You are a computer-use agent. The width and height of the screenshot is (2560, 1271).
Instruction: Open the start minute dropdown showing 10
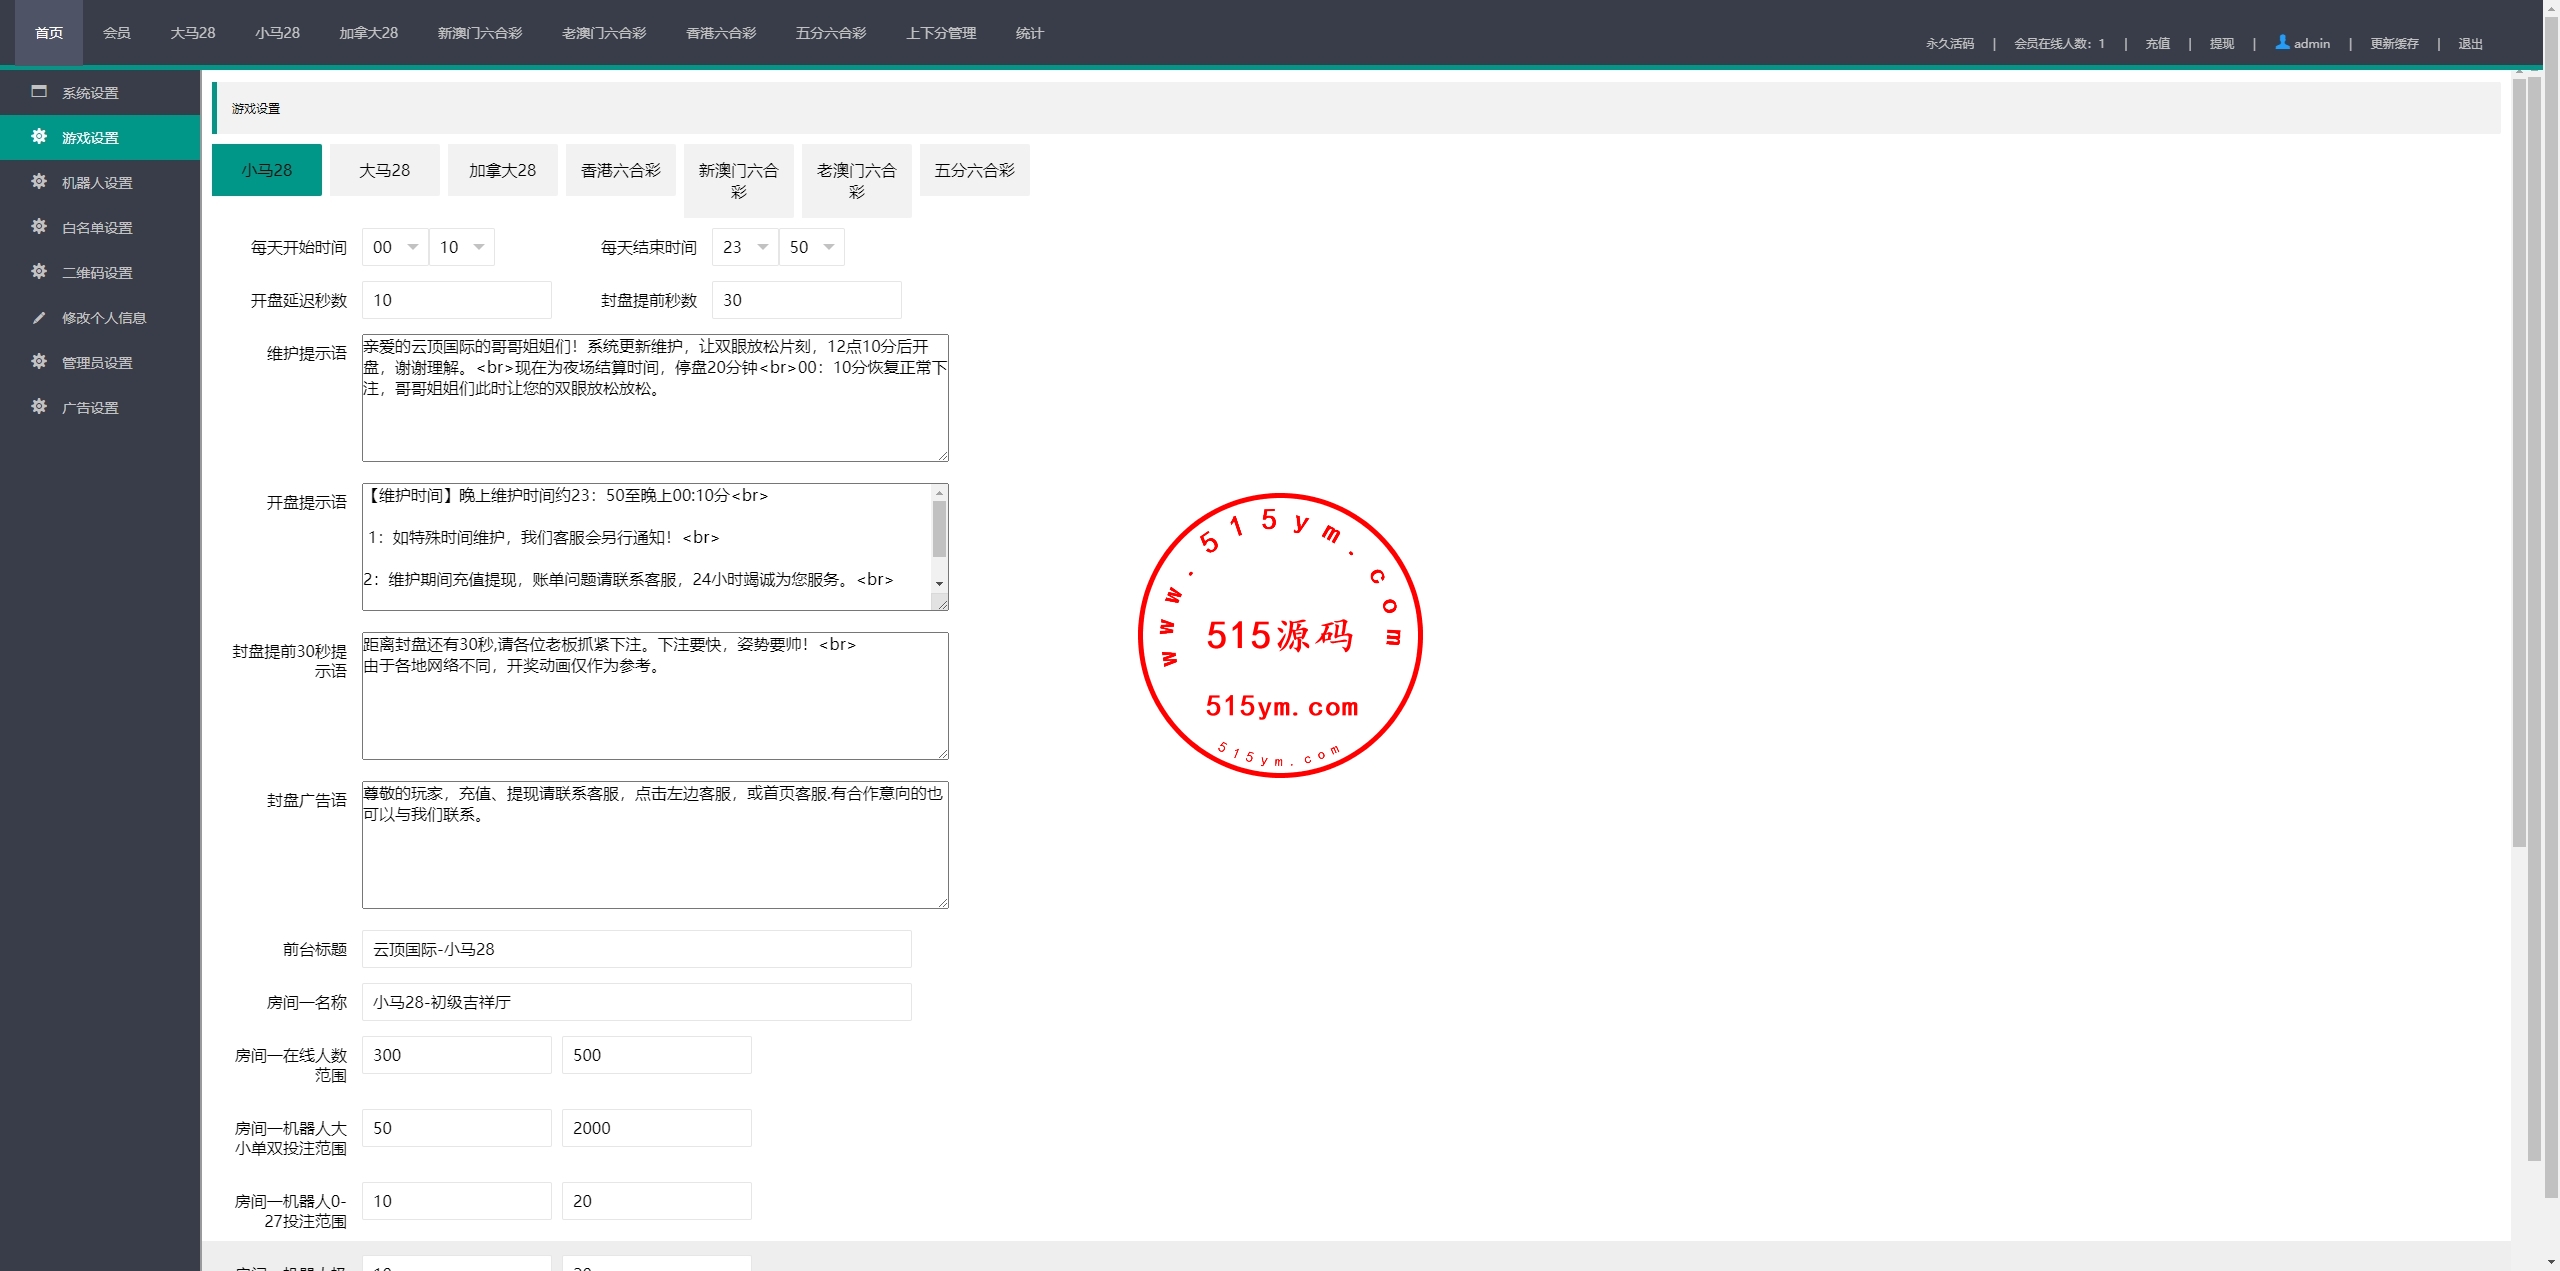point(462,247)
